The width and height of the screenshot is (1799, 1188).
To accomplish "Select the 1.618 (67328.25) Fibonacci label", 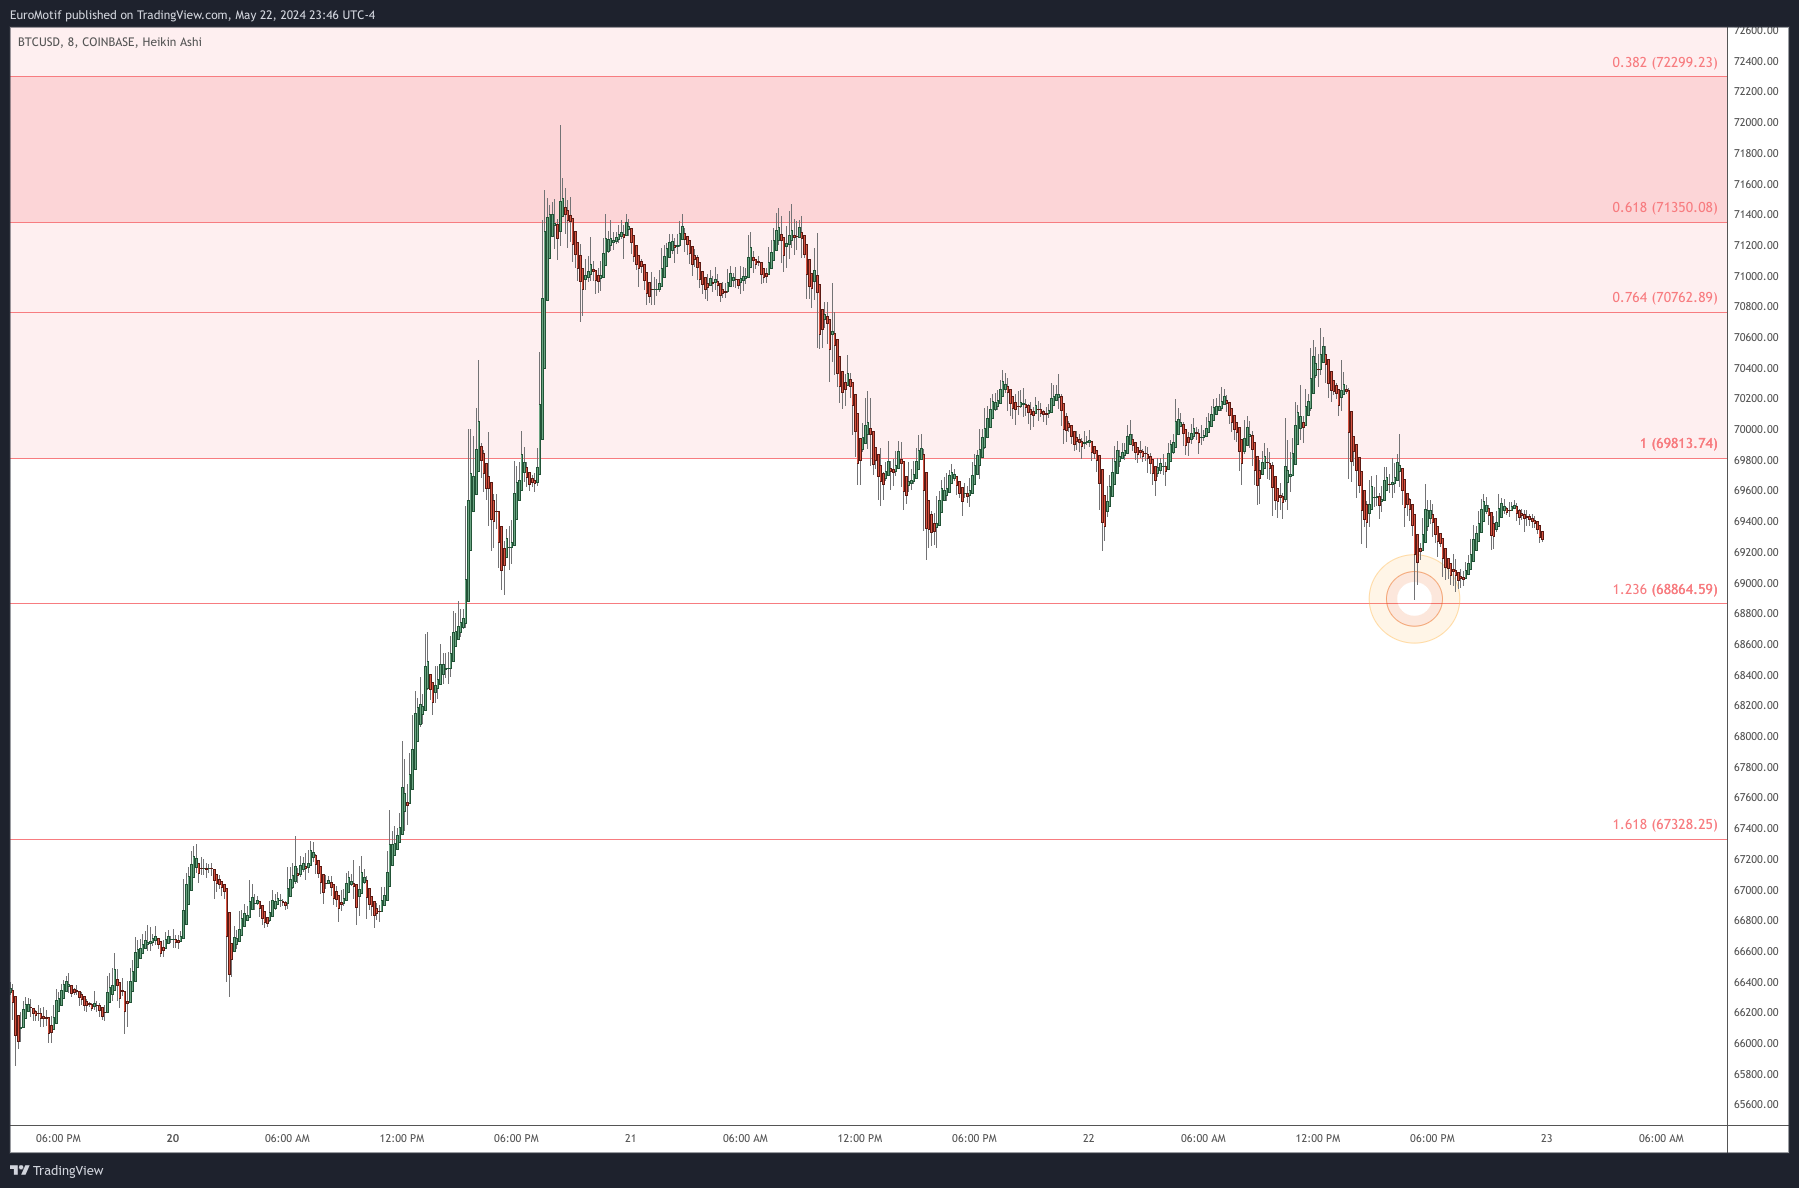I will [x=1664, y=825].
